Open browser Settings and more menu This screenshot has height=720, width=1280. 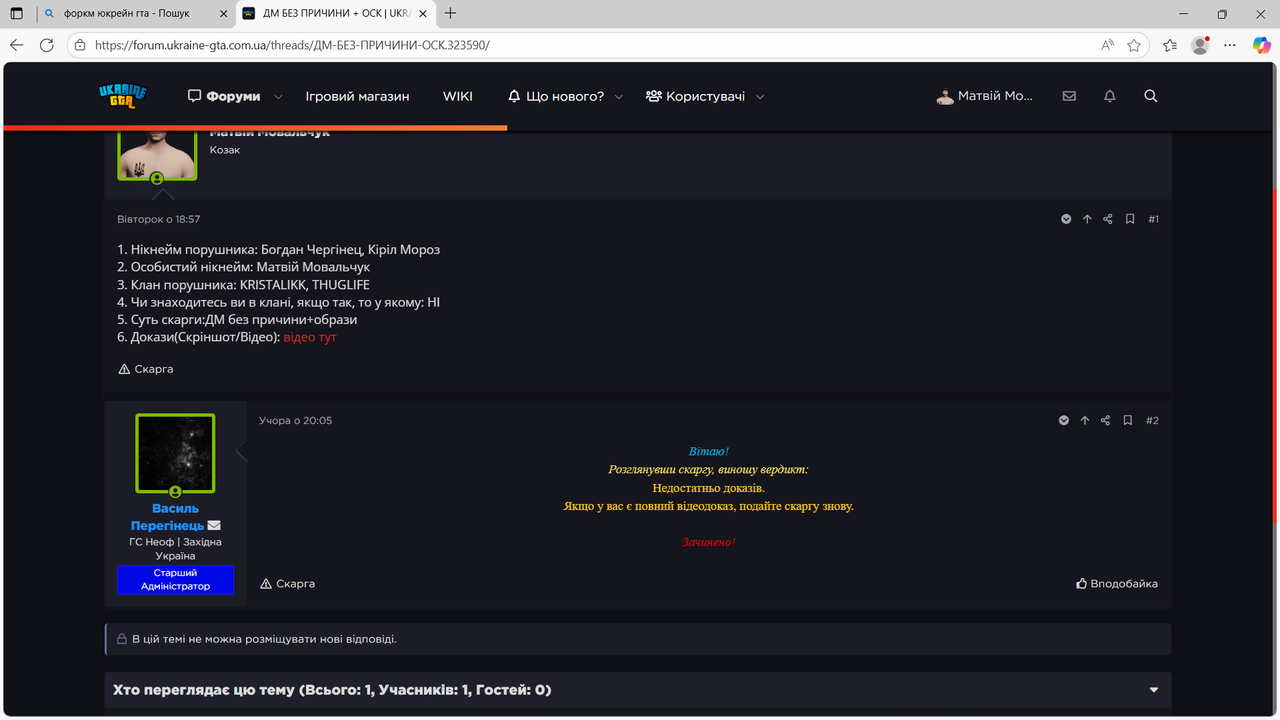pyautogui.click(x=1232, y=45)
